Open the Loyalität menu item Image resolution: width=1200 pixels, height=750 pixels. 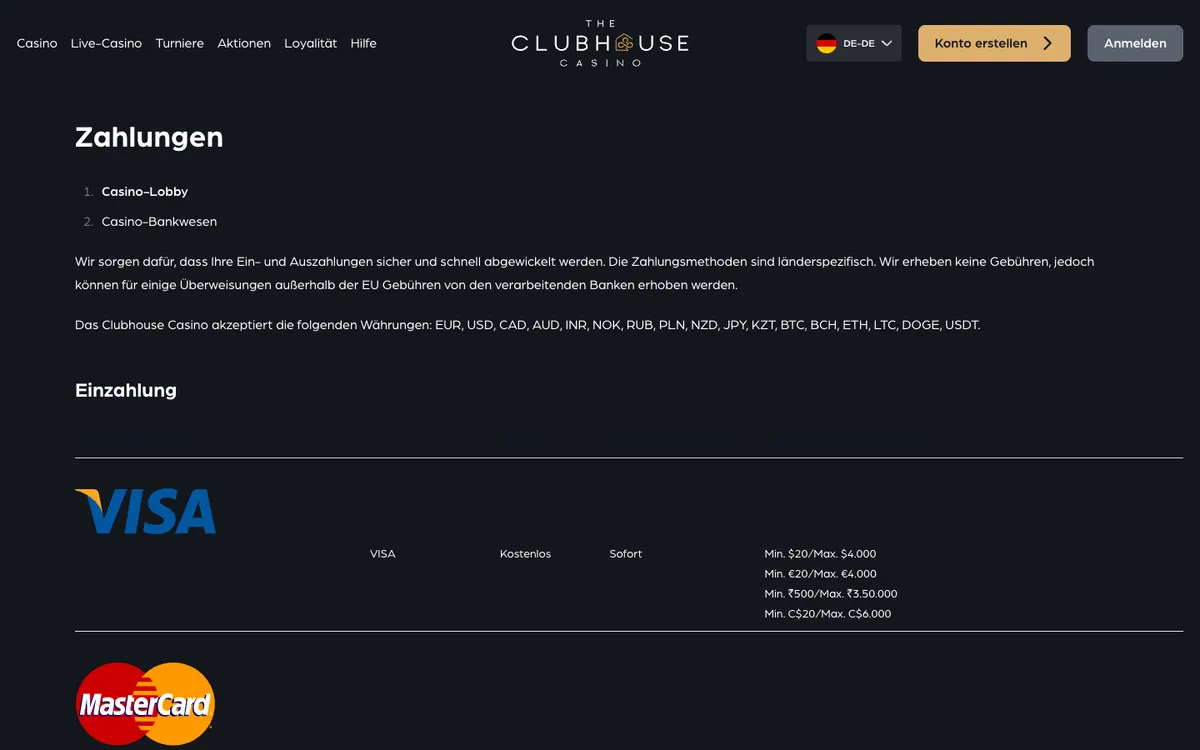tap(310, 43)
